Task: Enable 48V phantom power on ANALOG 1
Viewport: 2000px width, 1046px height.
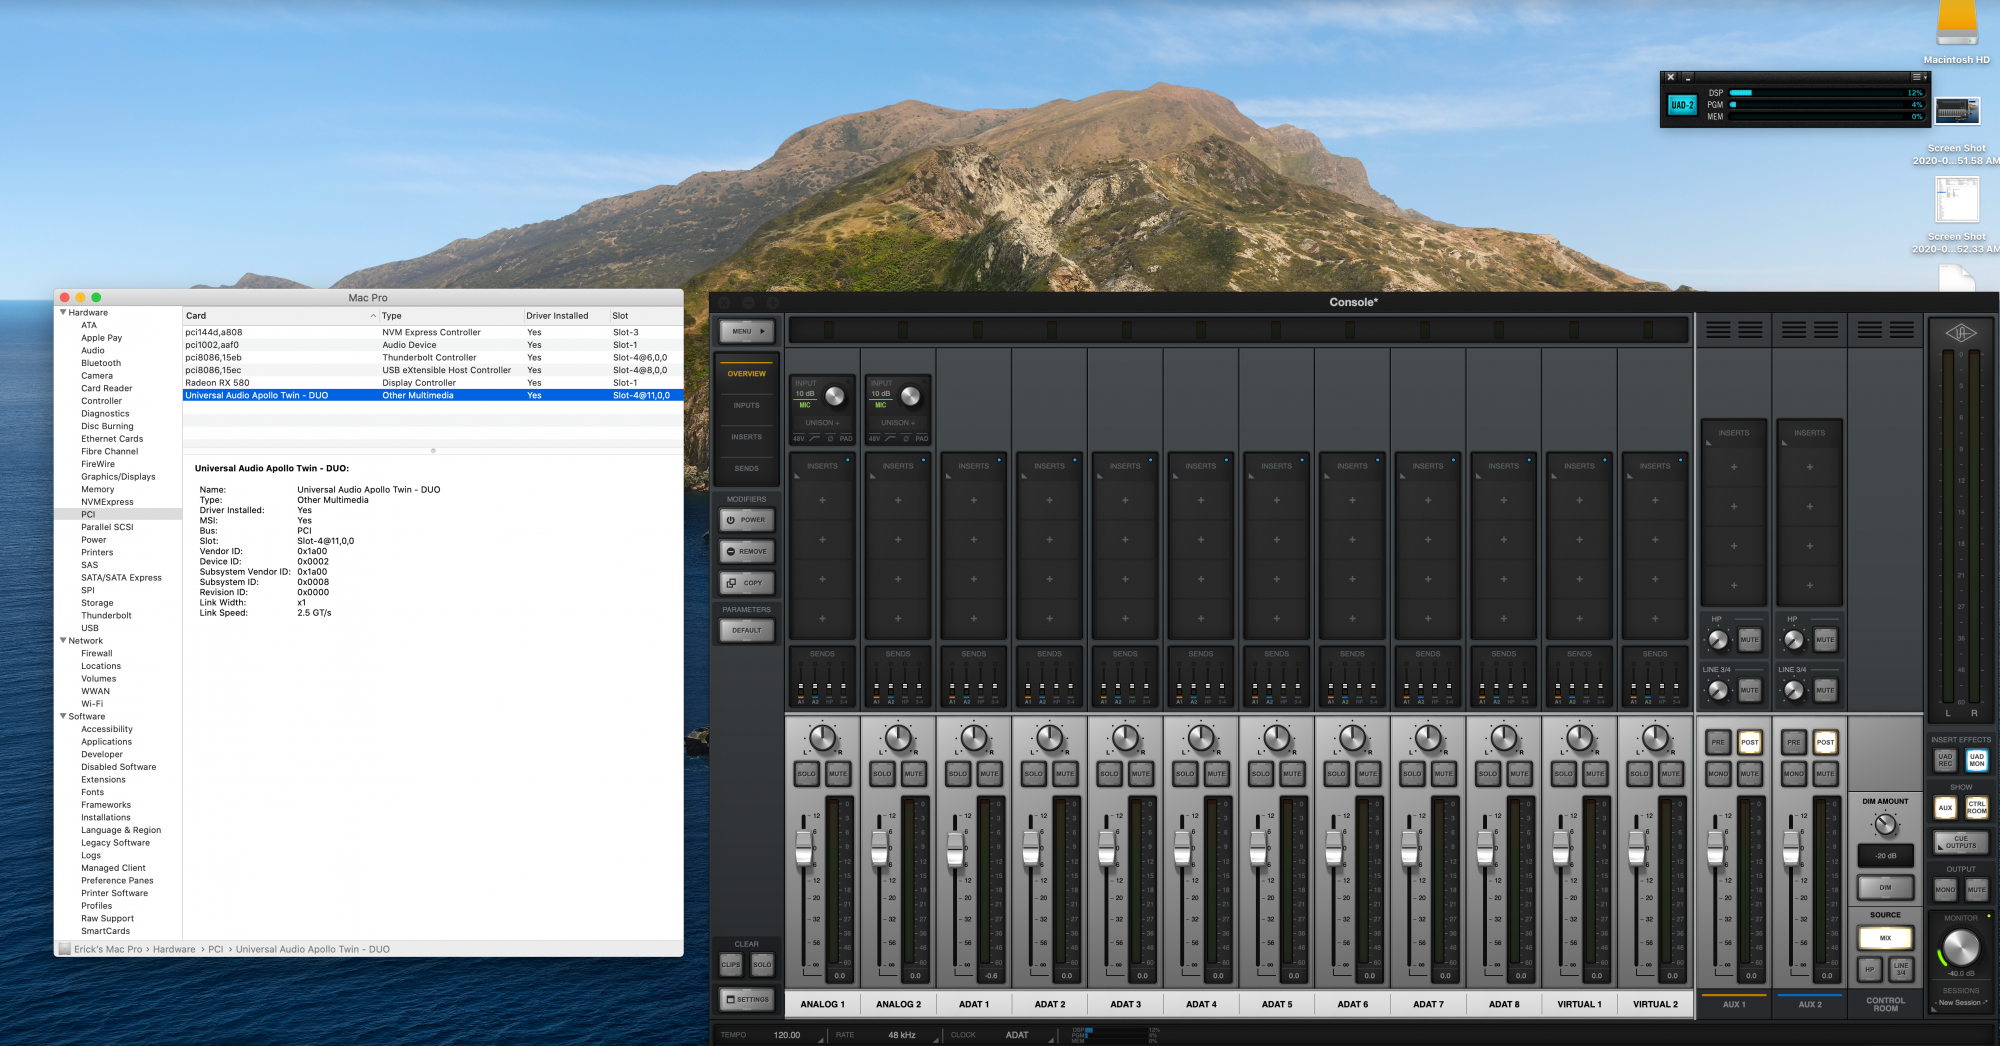Action: (799, 438)
